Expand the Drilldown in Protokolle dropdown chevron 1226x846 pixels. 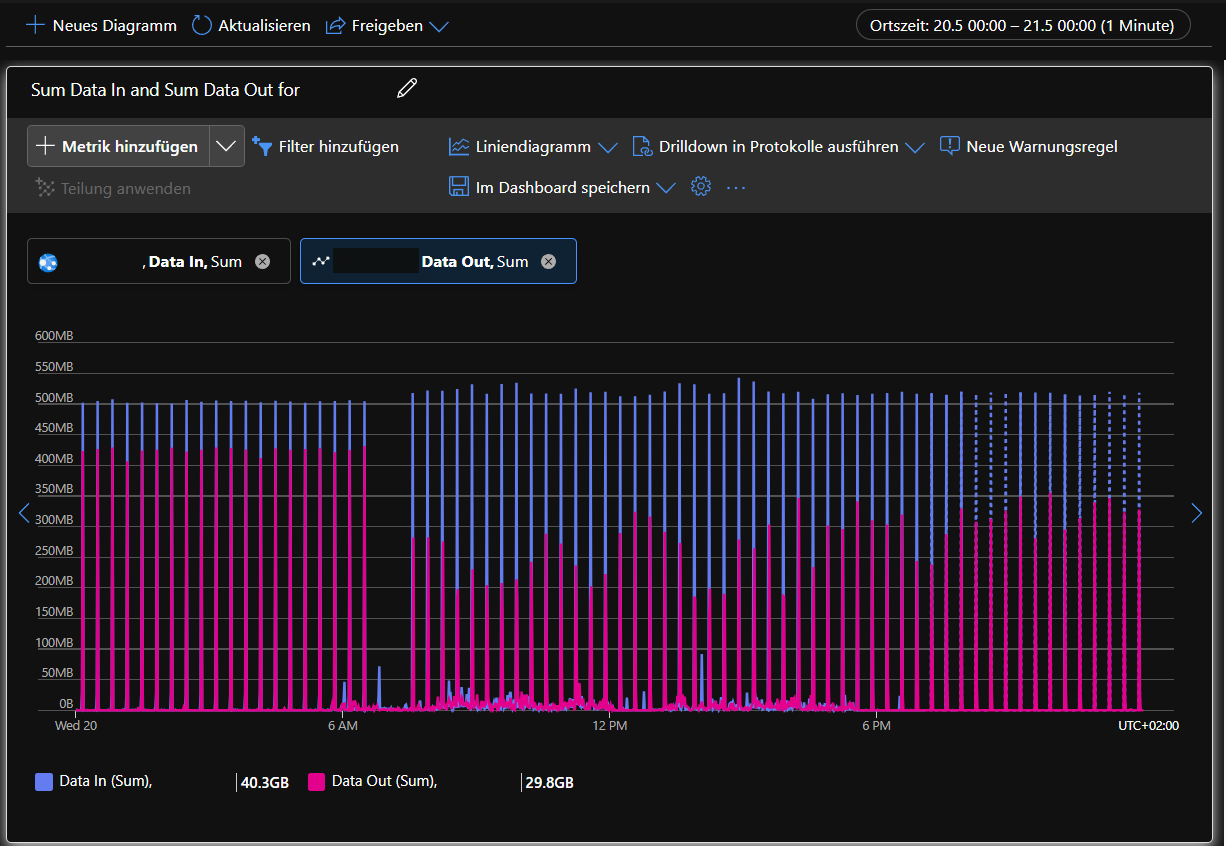click(915, 148)
